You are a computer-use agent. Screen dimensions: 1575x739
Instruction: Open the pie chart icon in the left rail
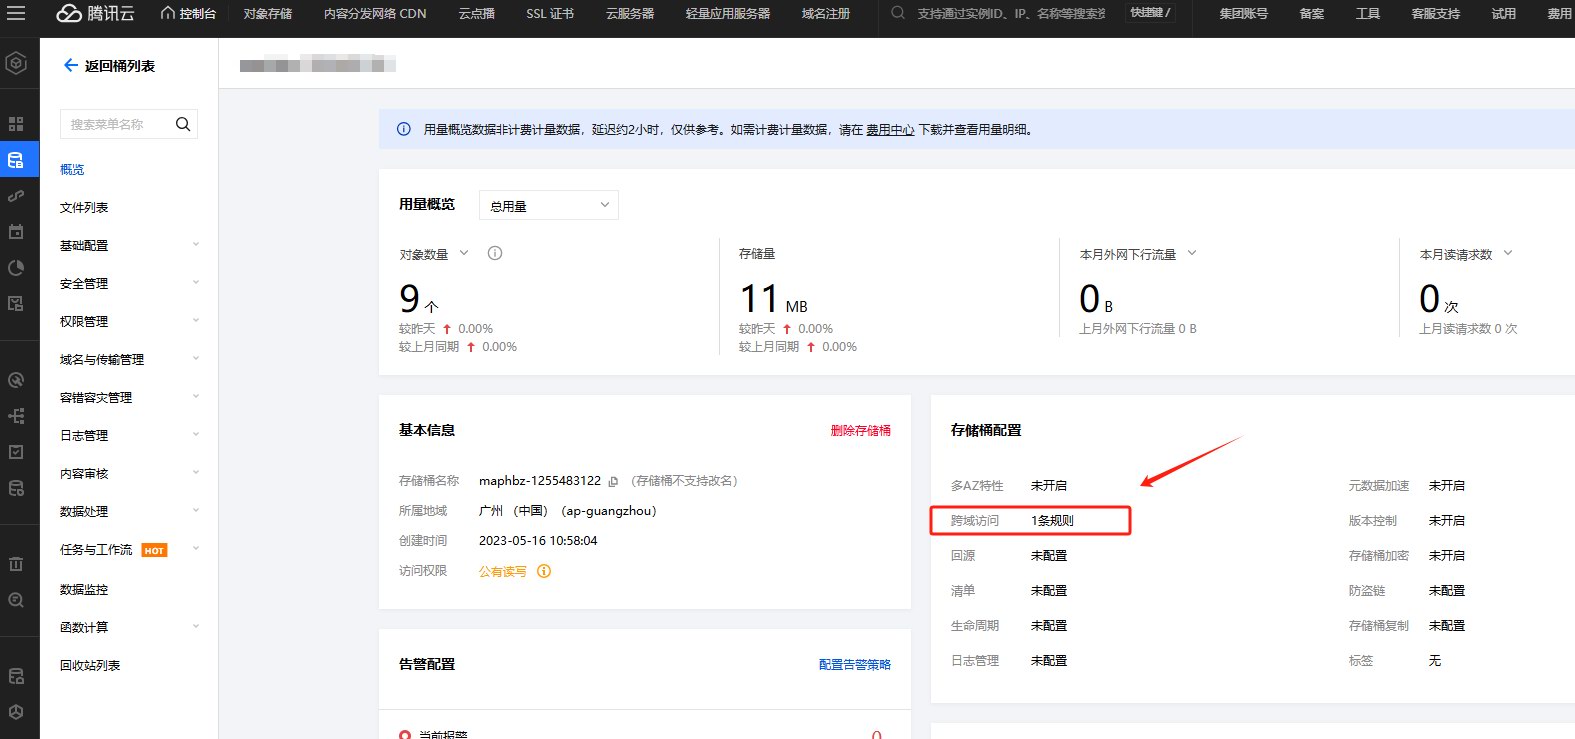point(16,268)
